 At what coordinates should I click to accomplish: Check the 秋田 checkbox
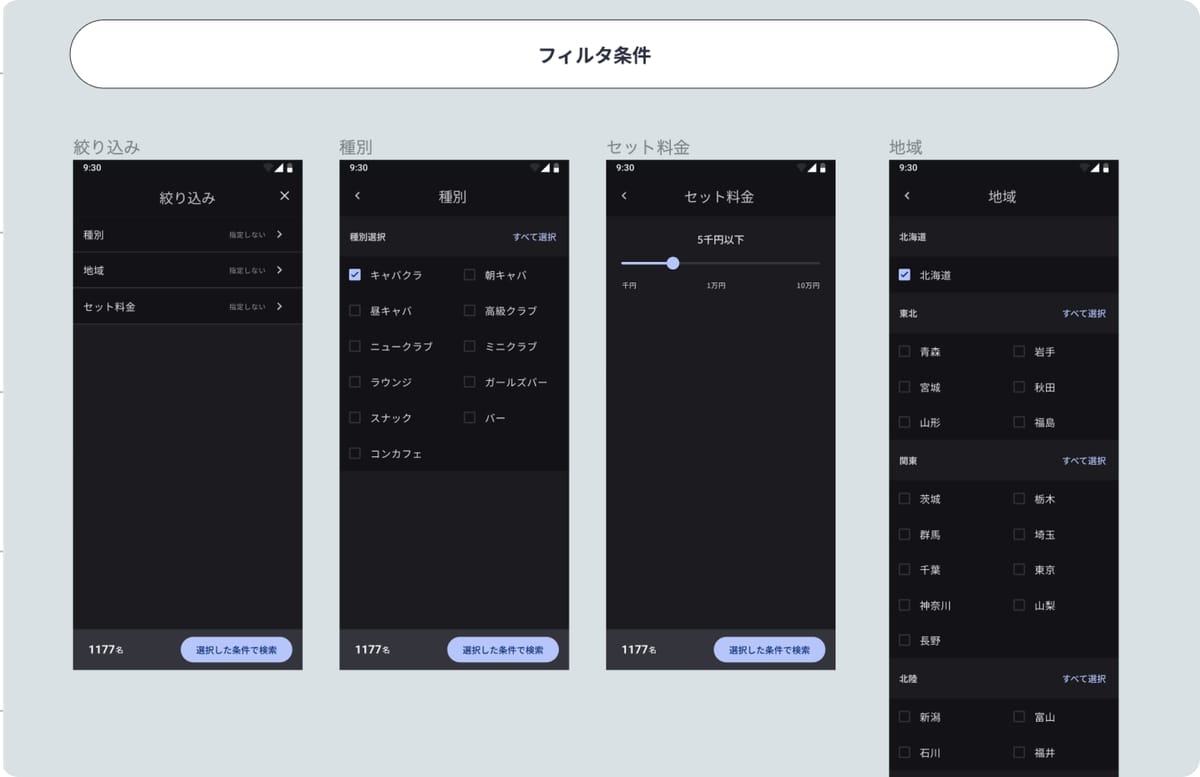click(x=1019, y=387)
